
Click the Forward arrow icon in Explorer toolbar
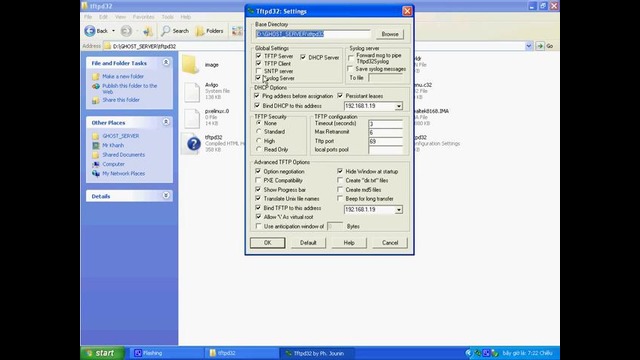click(x=126, y=31)
